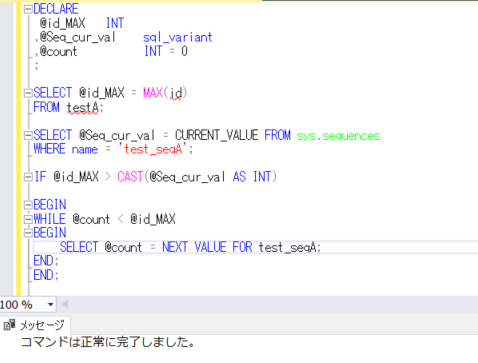Place cursor in the NEXT VALUE FOR line

coord(256,247)
